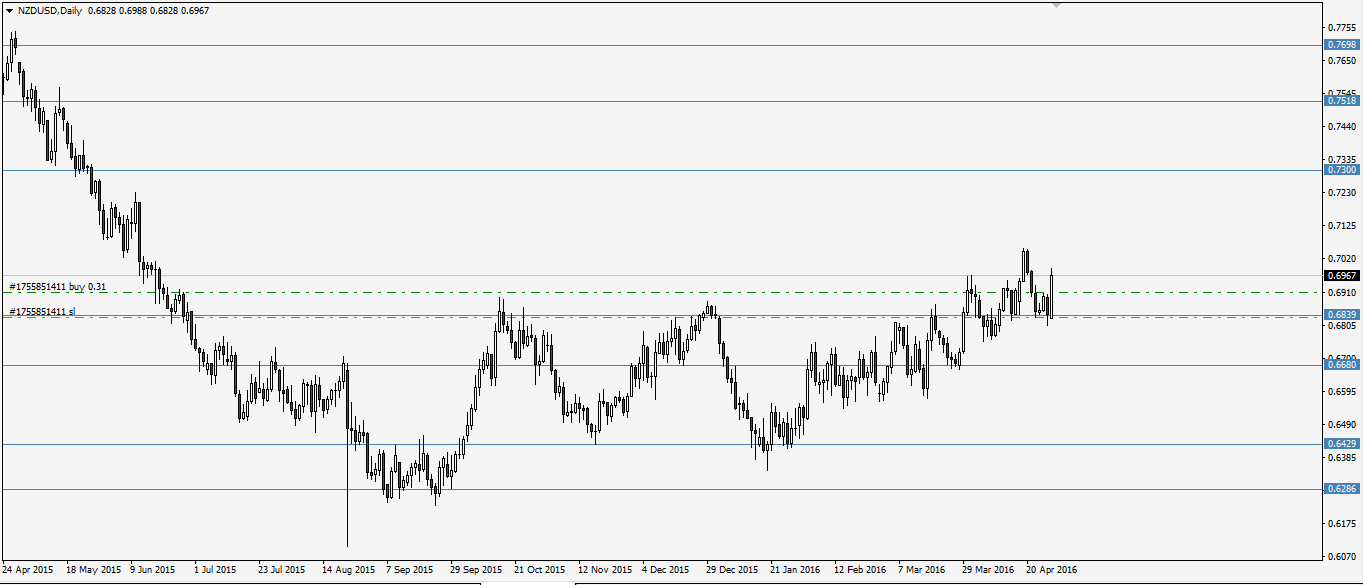Click the 21 Oct 2015 date label
1363x585 pixels.
540,569
